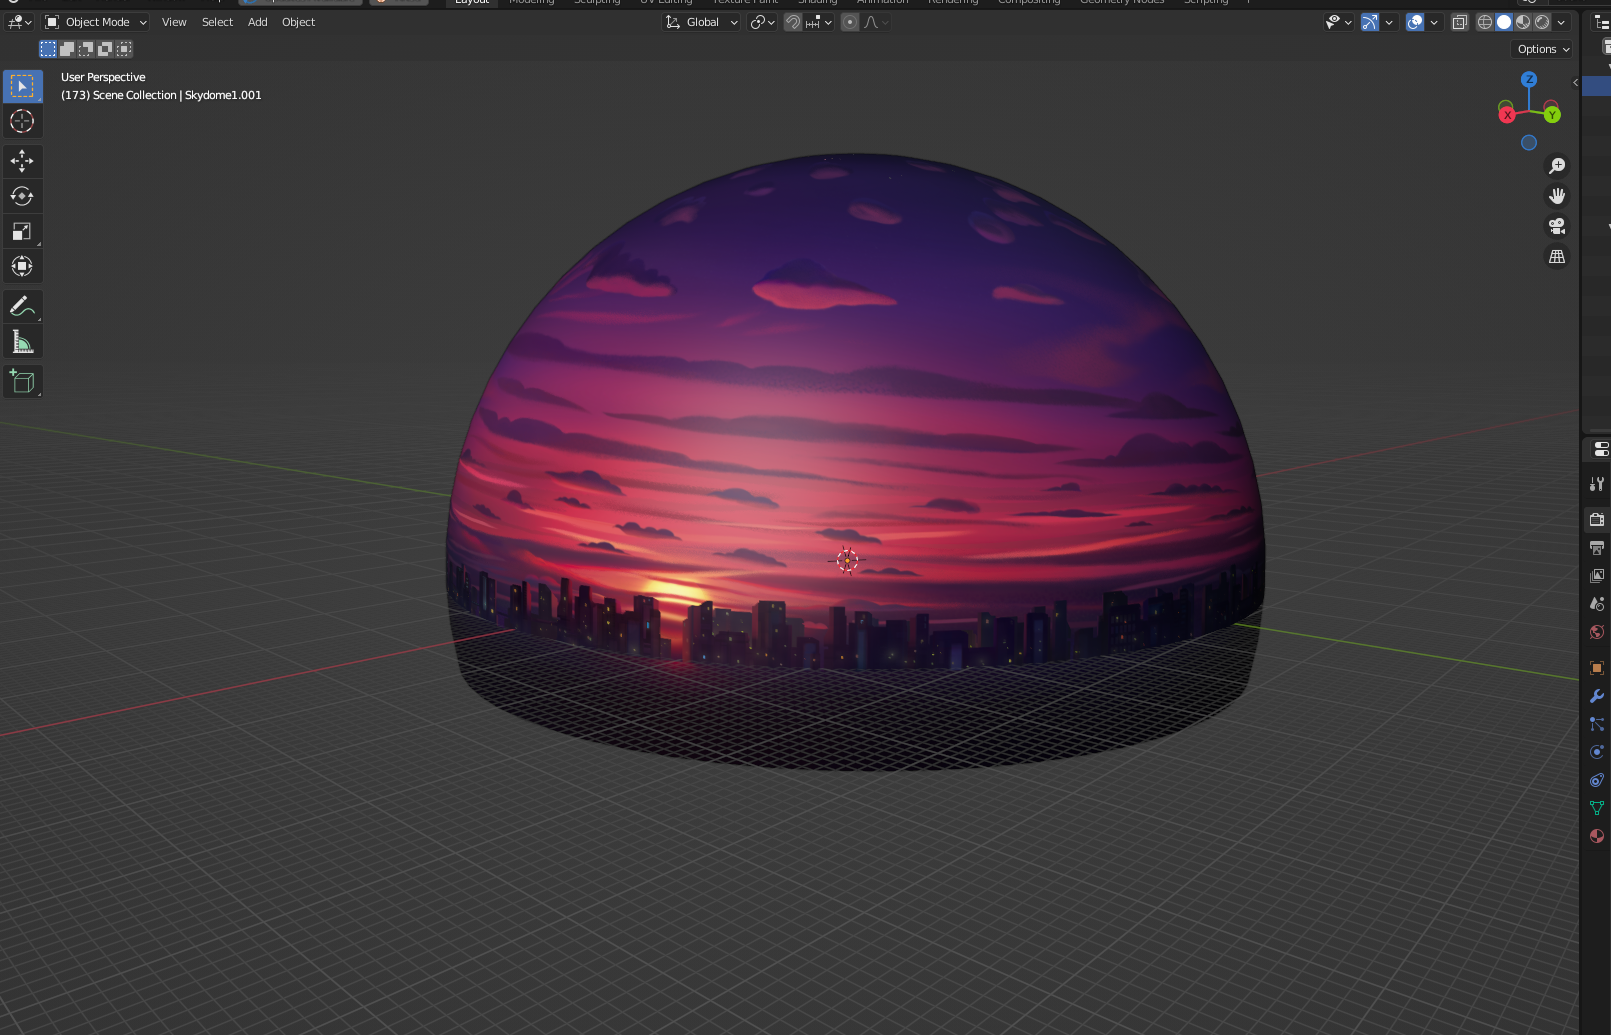Switch to solid viewport shading
This screenshot has height=1035, width=1611.
(1504, 22)
